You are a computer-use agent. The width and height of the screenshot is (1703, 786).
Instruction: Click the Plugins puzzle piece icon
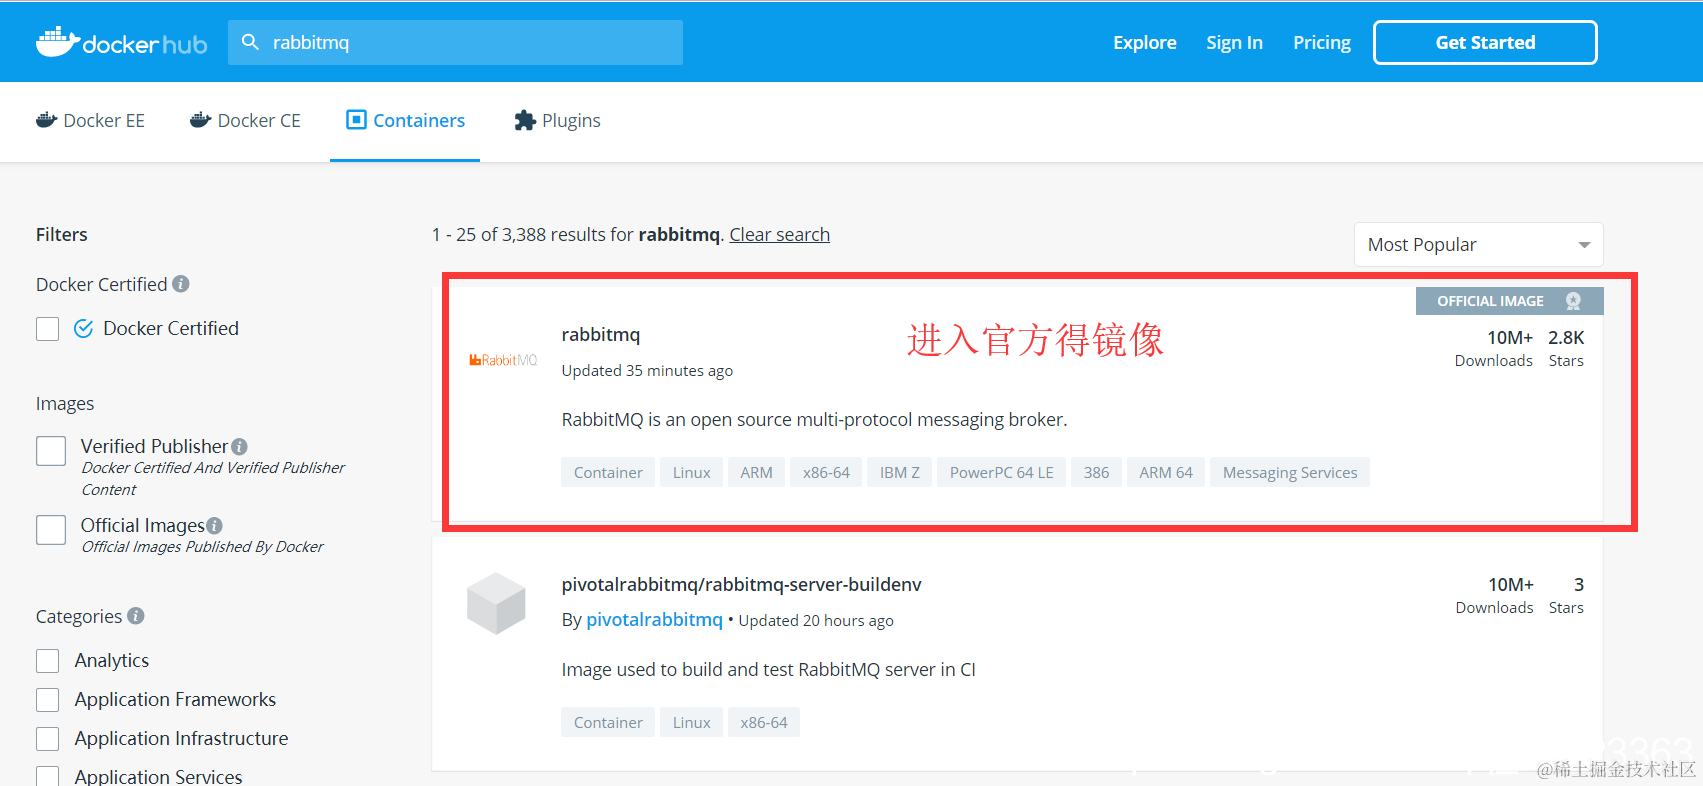[525, 120]
